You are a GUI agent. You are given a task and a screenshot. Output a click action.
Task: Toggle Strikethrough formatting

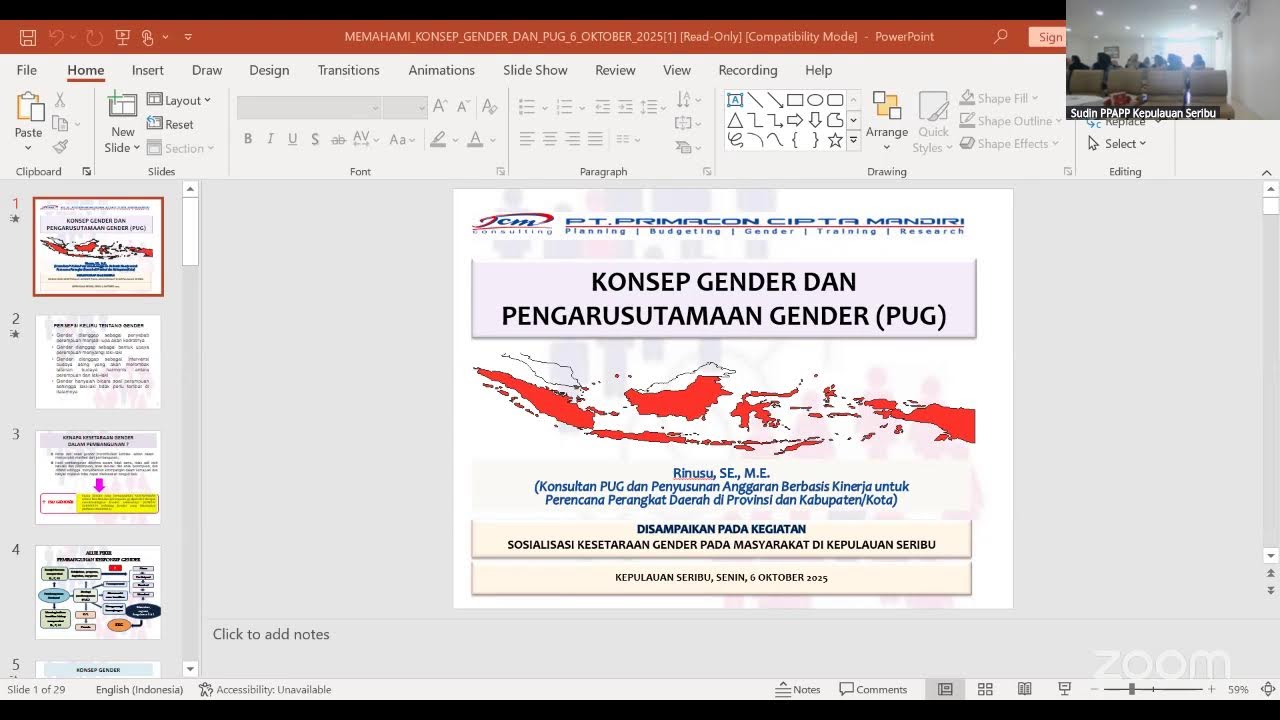pos(339,139)
